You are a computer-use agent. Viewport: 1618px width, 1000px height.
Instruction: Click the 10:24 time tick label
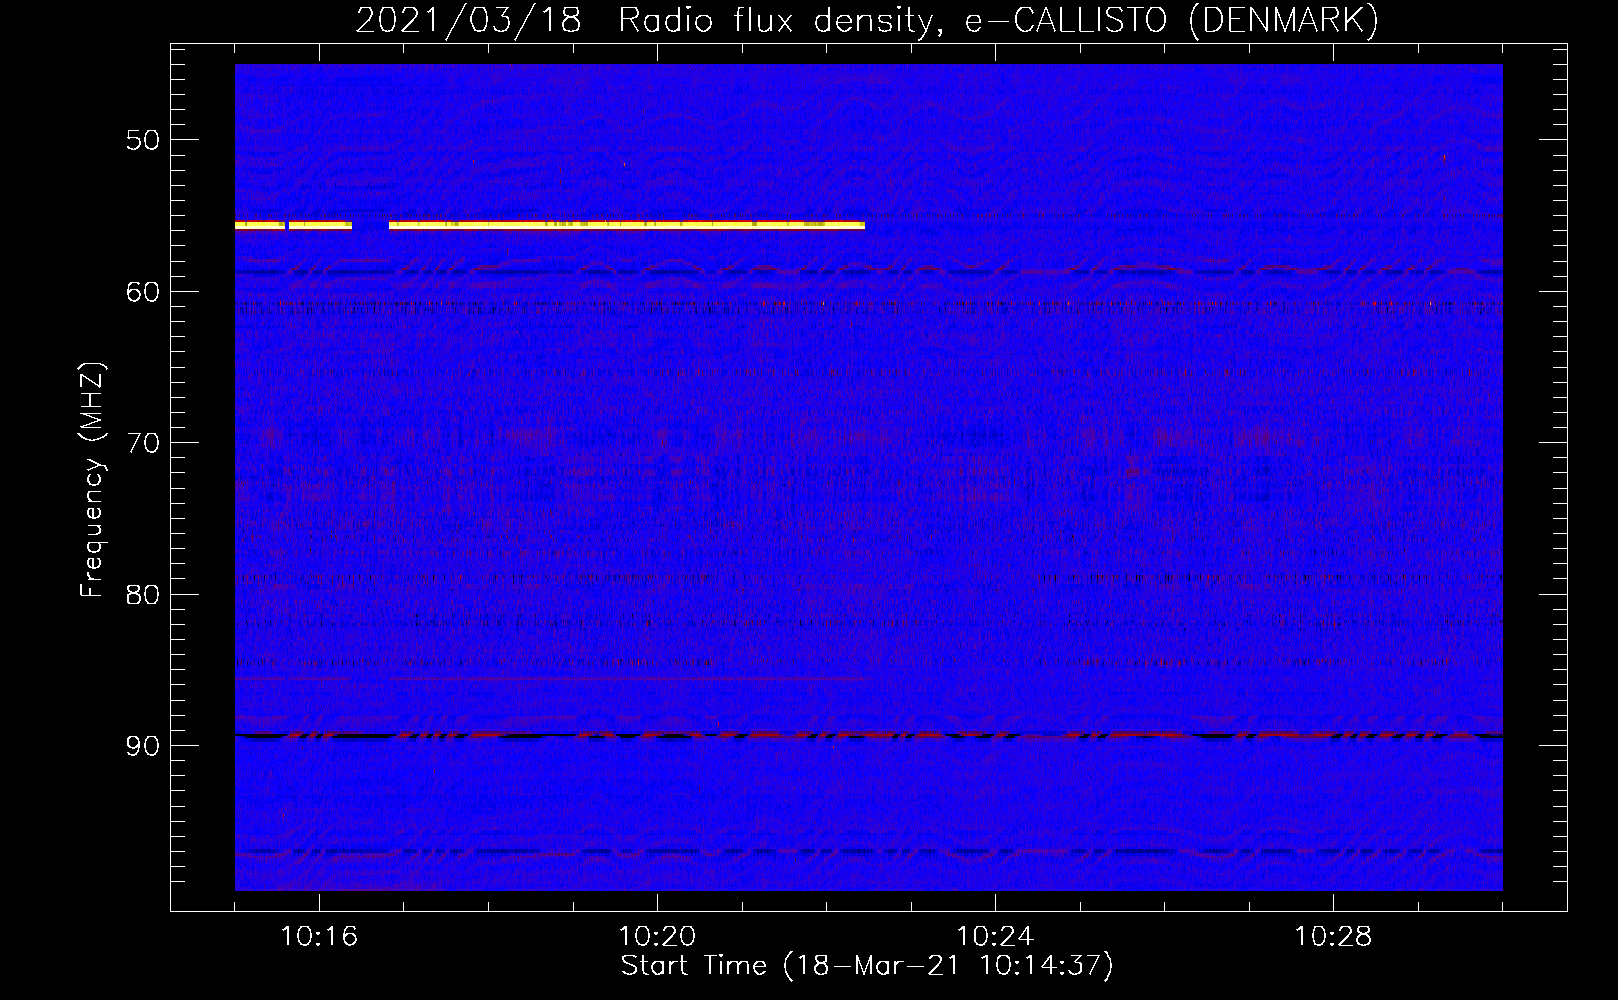[995, 937]
